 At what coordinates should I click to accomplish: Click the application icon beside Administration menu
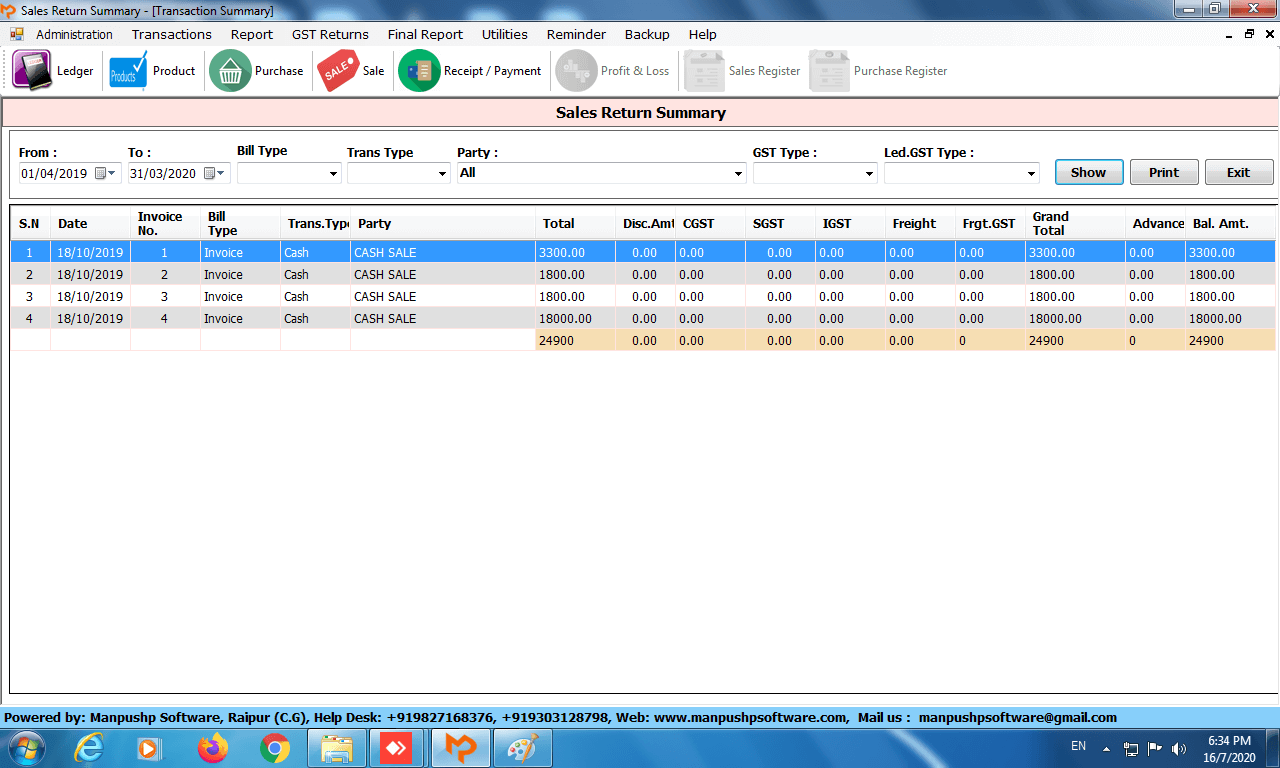17,34
